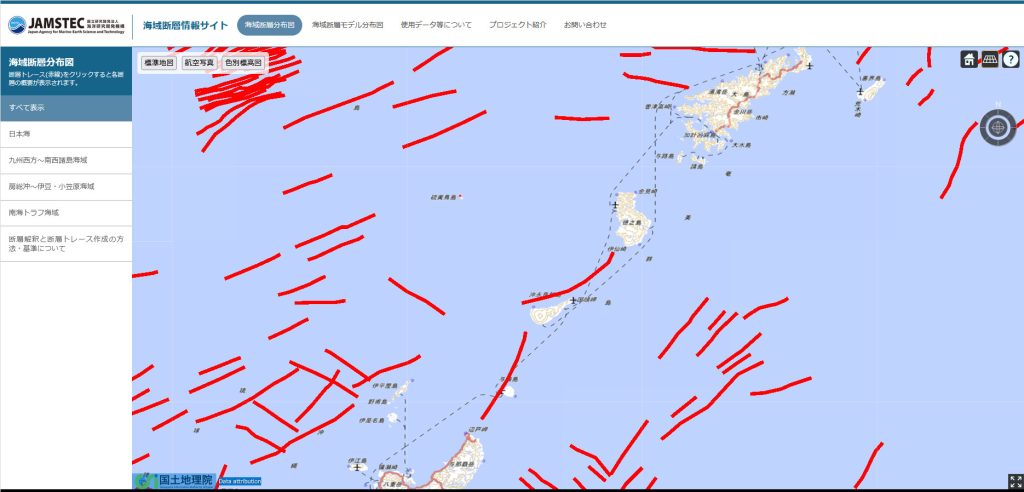Viewport: 1024px width, 492px height.
Task: Select すべて表示 in the sidebar
Action: tap(66, 107)
